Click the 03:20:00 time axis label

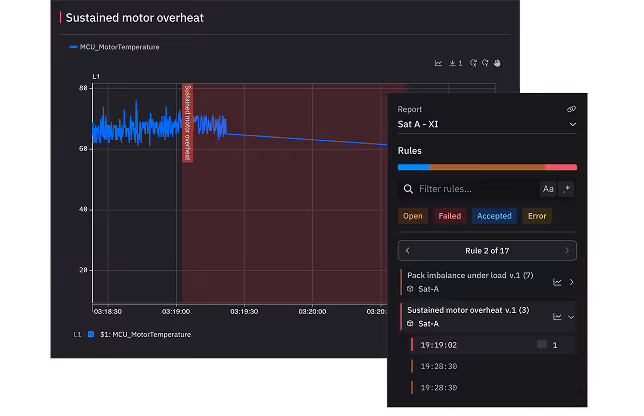pyautogui.click(x=312, y=312)
